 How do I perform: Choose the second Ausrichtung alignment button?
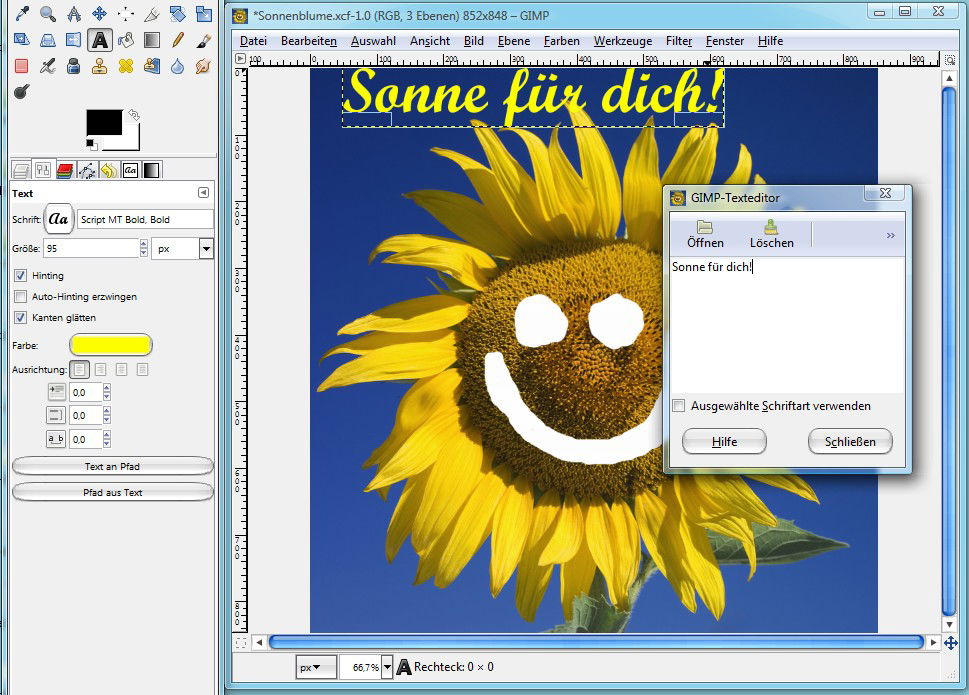click(101, 369)
